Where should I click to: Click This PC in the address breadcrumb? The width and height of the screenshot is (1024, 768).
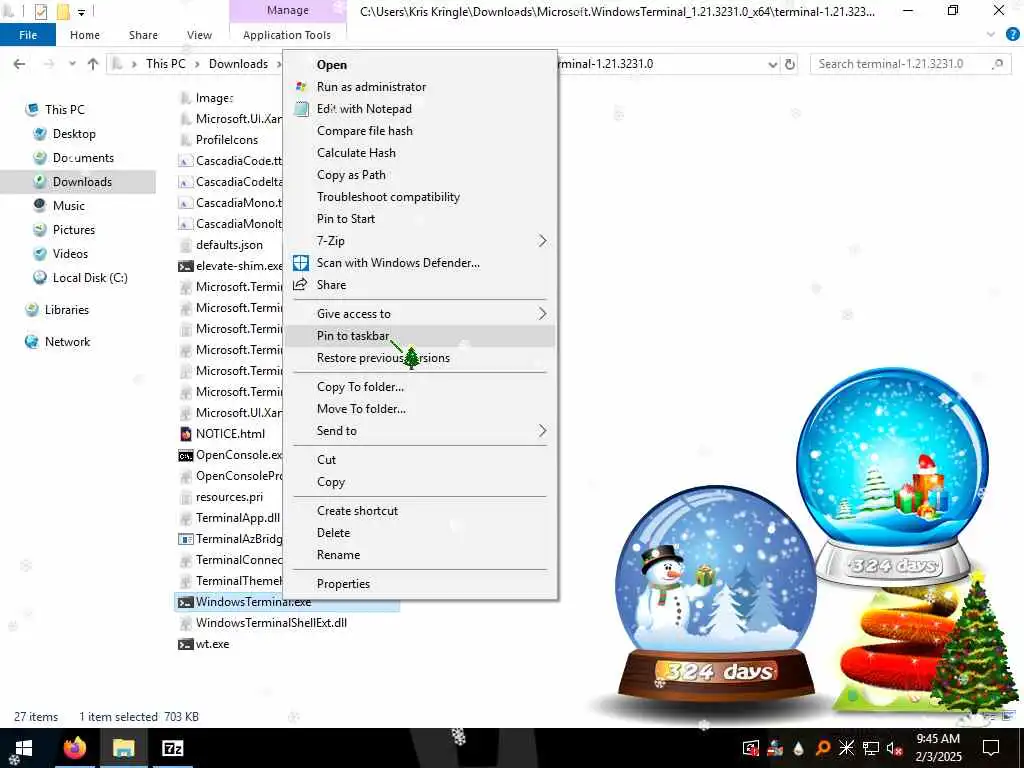point(165,64)
